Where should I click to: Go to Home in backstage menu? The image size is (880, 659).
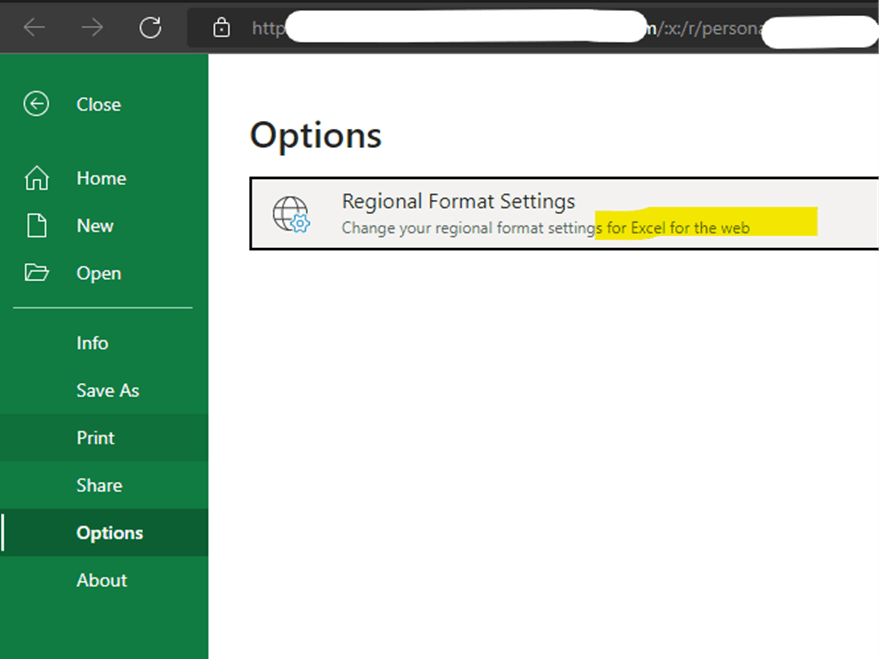tap(102, 178)
